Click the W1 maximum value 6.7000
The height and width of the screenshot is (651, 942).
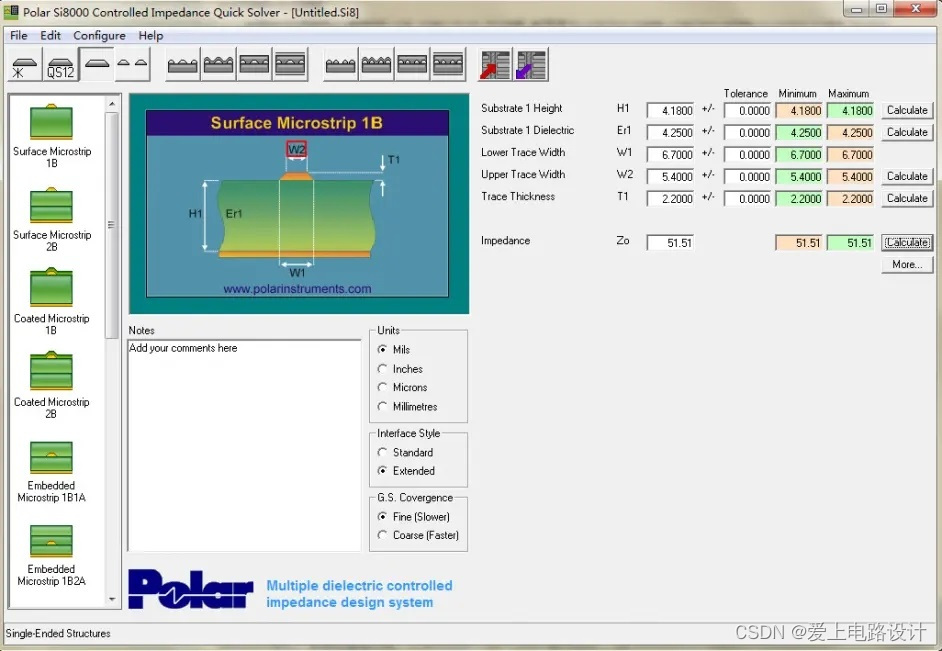(x=850, y=154)
